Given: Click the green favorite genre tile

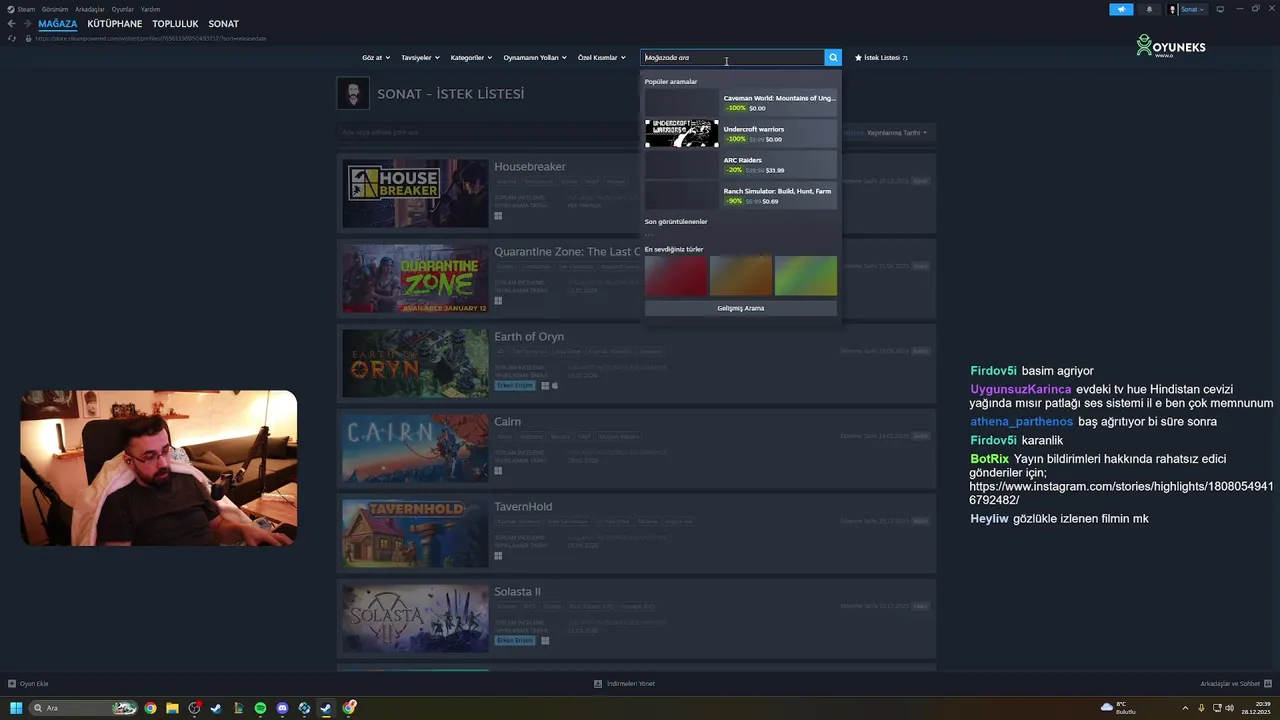Looking at the screenshot, I should 806,276.
